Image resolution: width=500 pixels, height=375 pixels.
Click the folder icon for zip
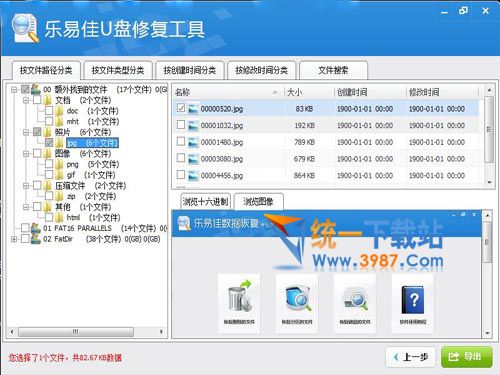(59, 196)
